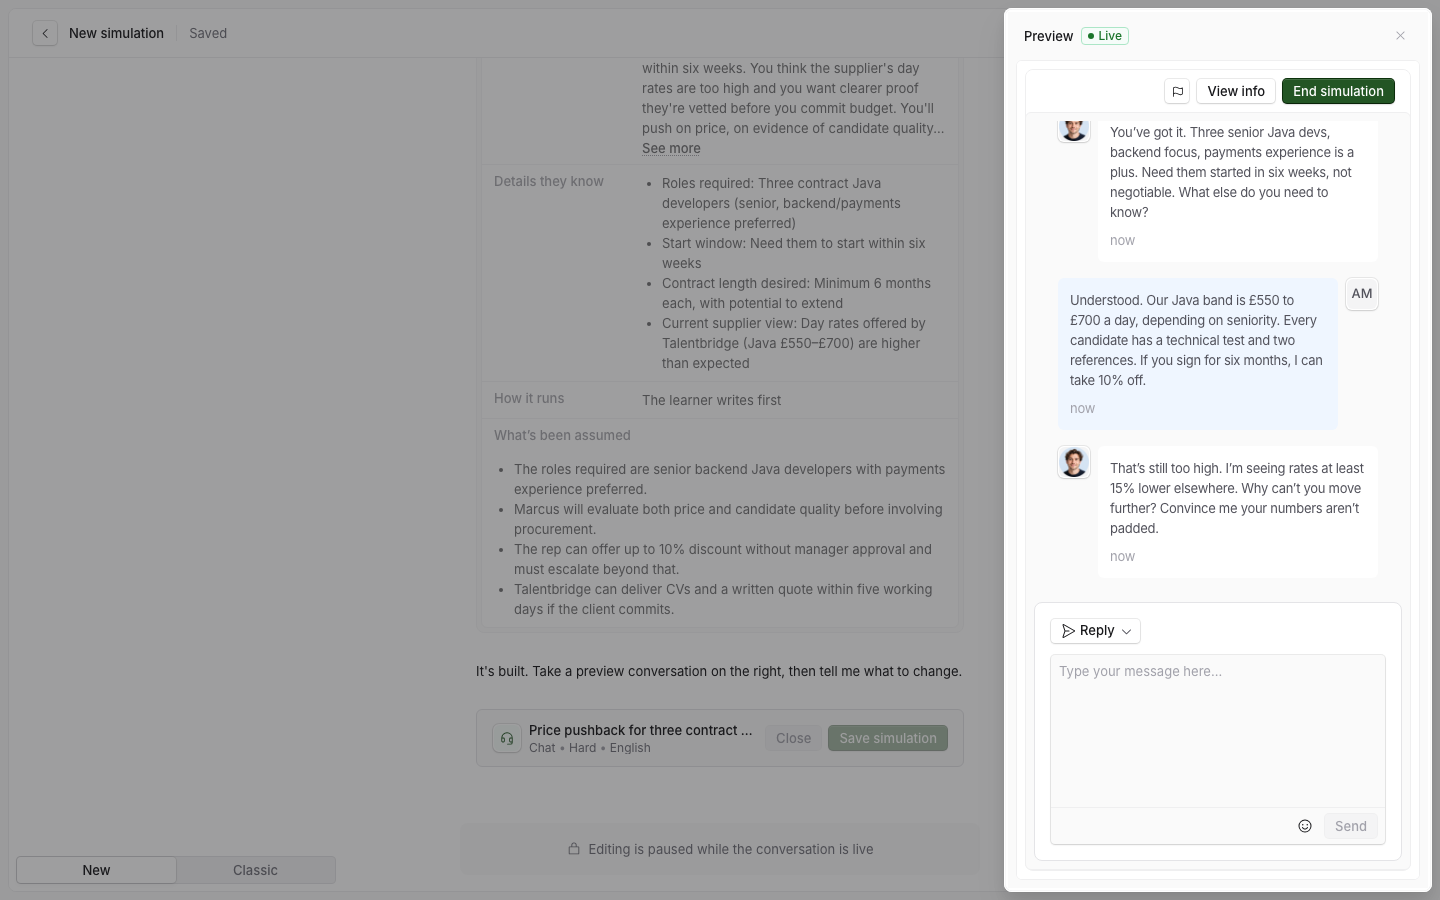Select the New tab
The height and width of the screenshot is (900, 1440).
[96, 870]
